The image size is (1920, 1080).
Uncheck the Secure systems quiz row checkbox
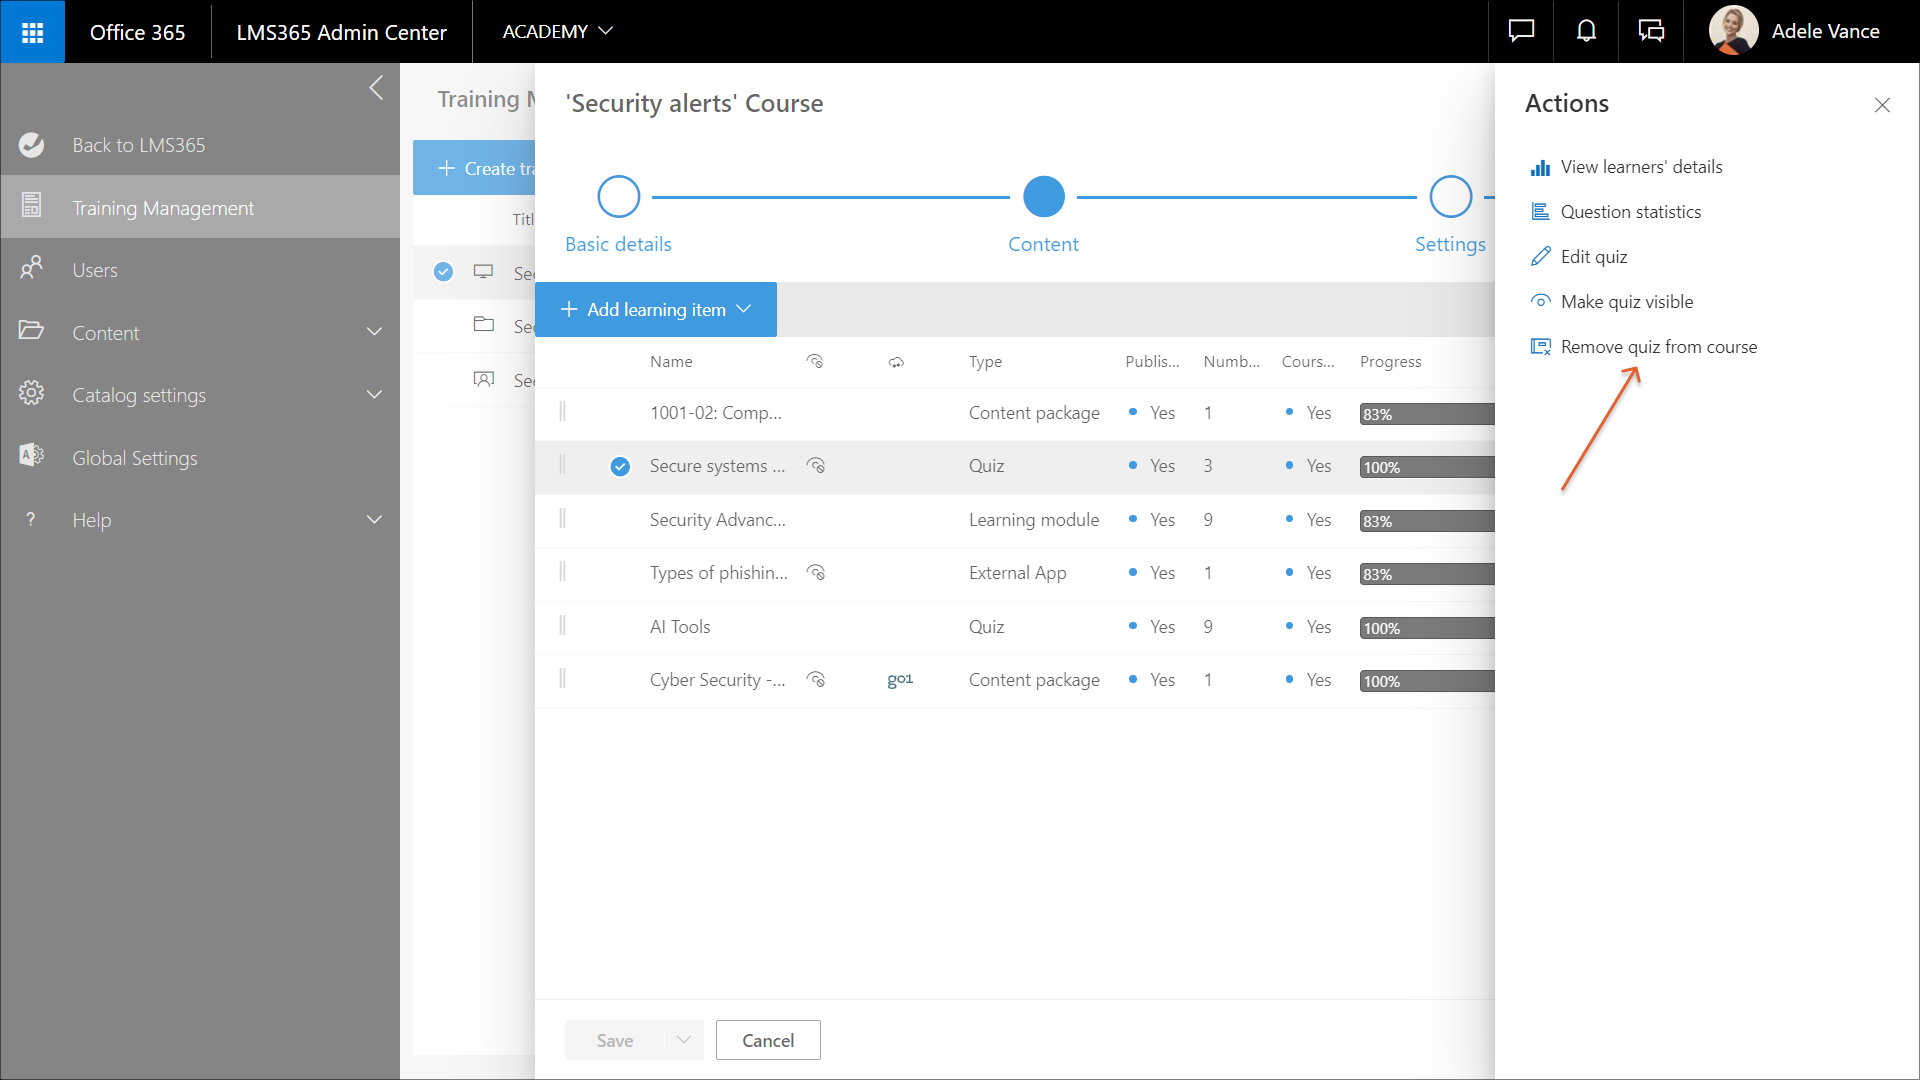coord(620,466)
